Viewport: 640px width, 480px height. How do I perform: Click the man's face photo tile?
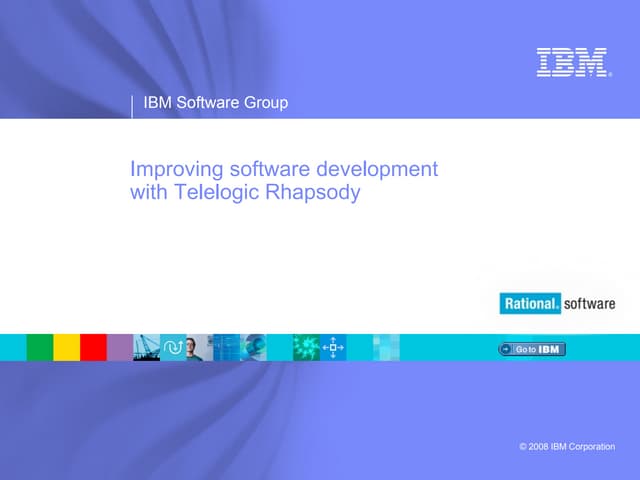tap(199, 347)
